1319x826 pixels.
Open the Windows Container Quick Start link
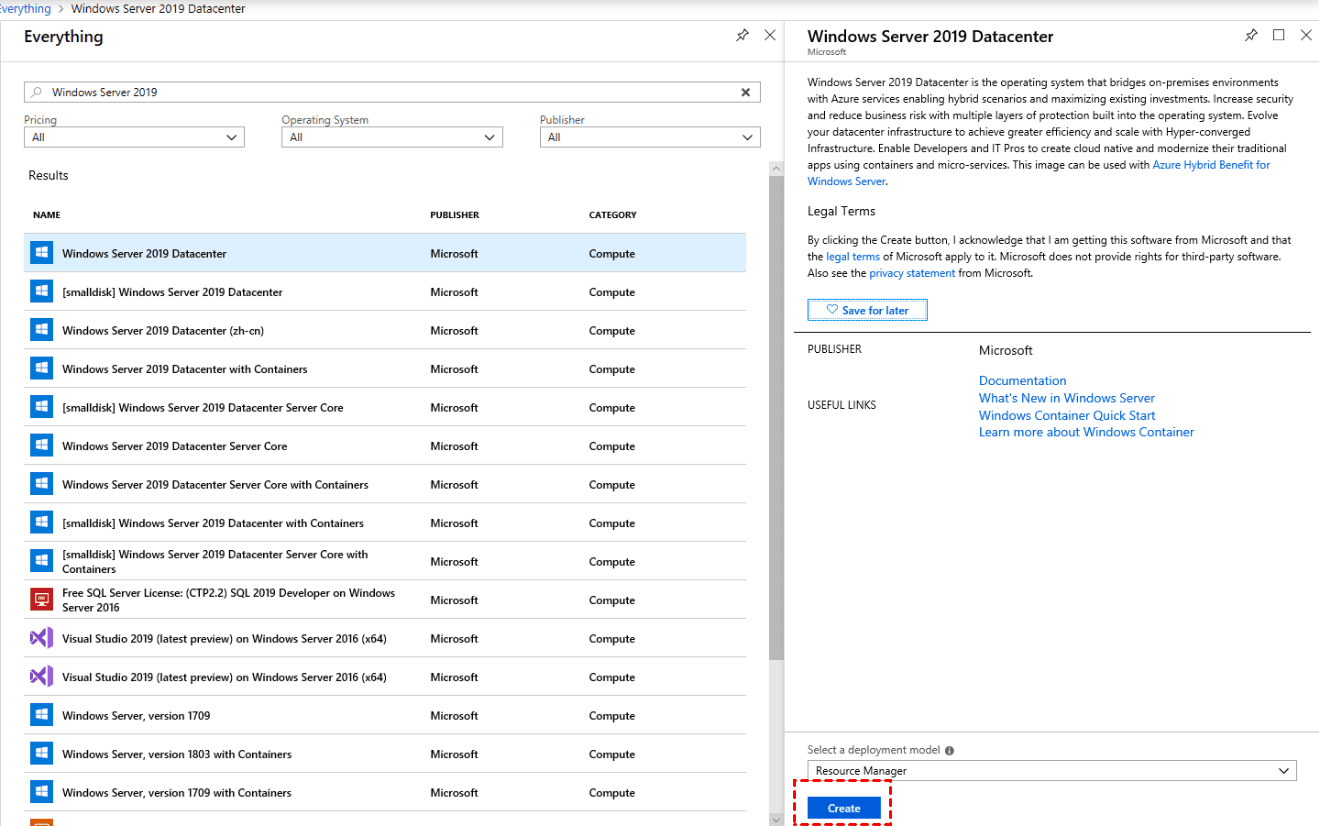pyautogui.click(x=1066, y=415)
